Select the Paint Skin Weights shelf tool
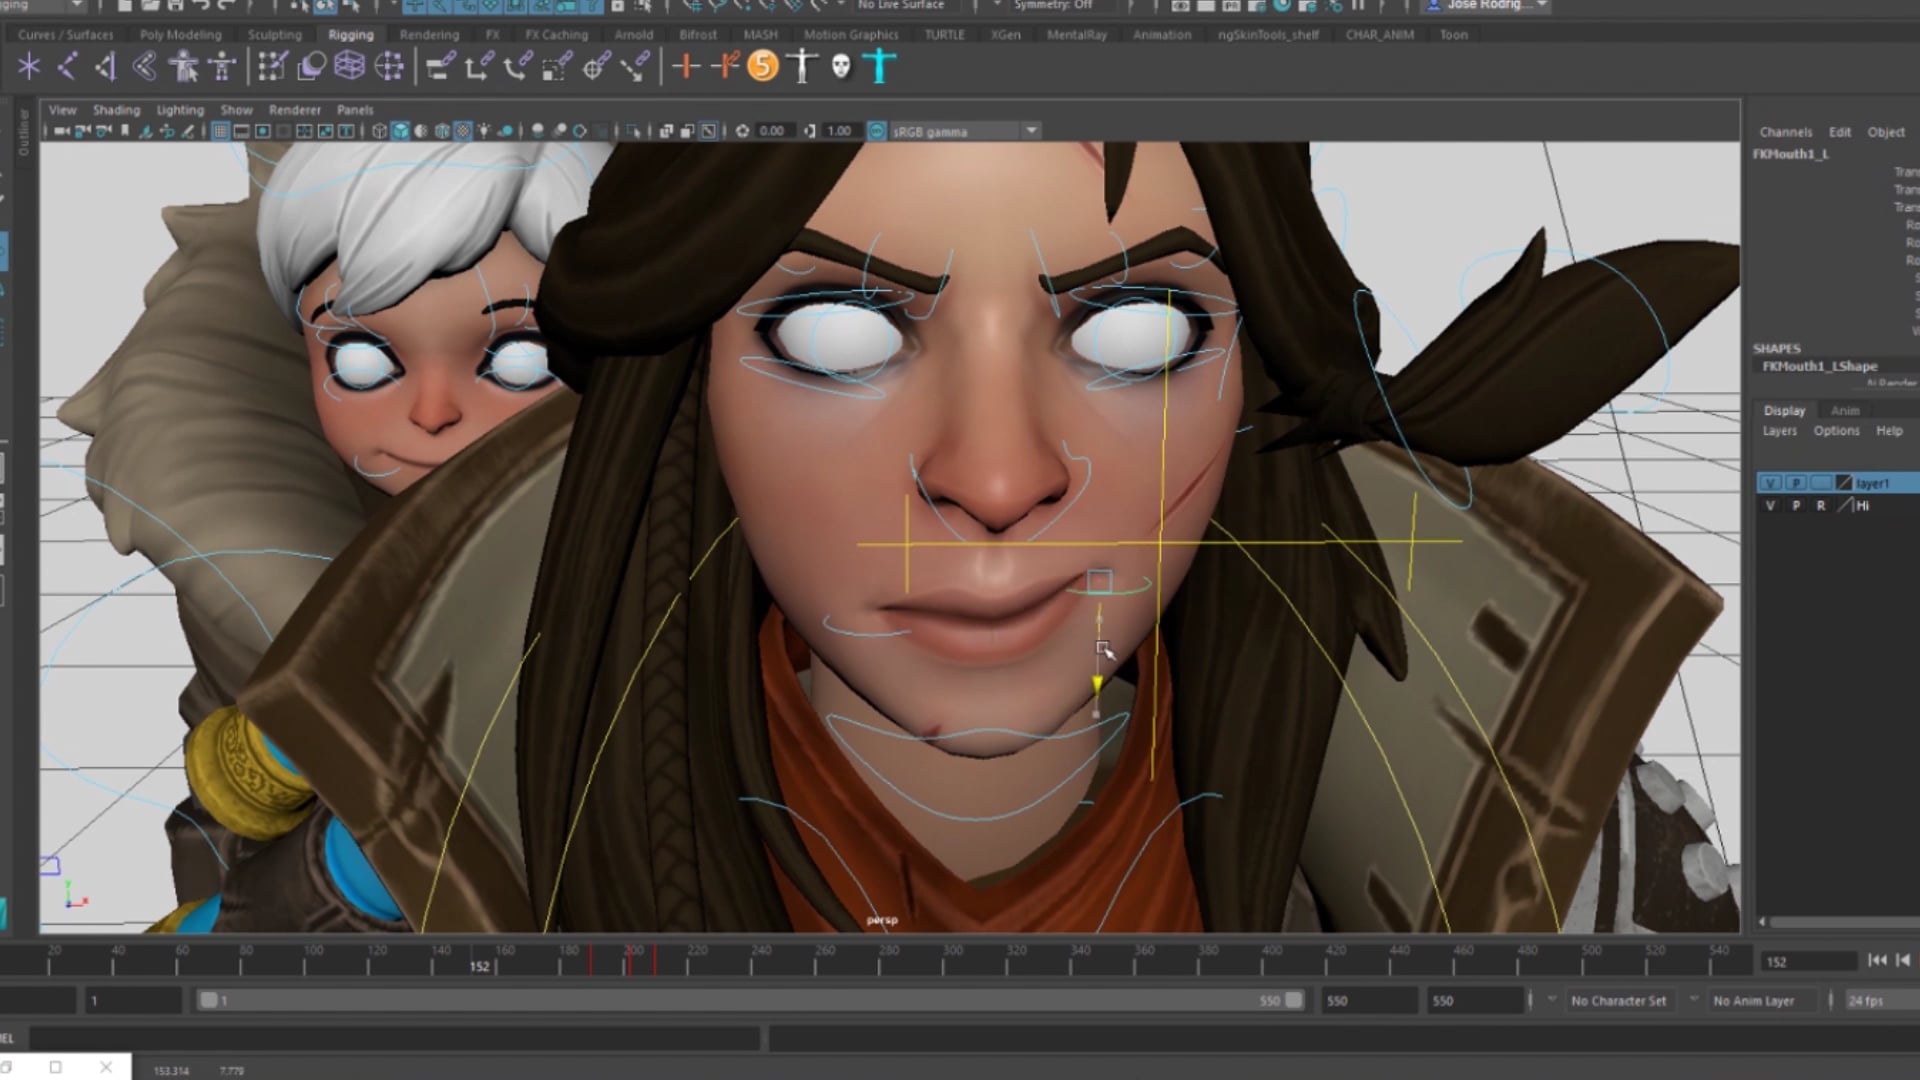Image resolution: width=1920 pixels, height=1080 pixels. (x=271, y=67)
